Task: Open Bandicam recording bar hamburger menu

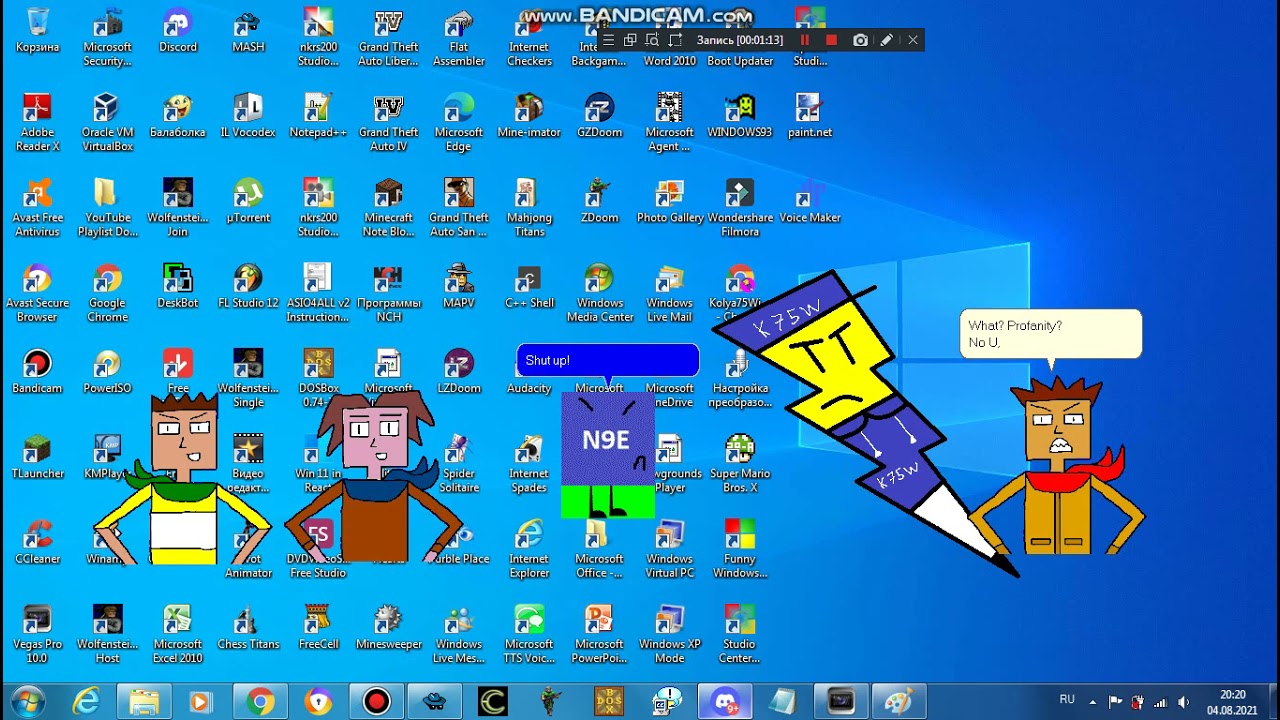Action: [x=607, y=40]
